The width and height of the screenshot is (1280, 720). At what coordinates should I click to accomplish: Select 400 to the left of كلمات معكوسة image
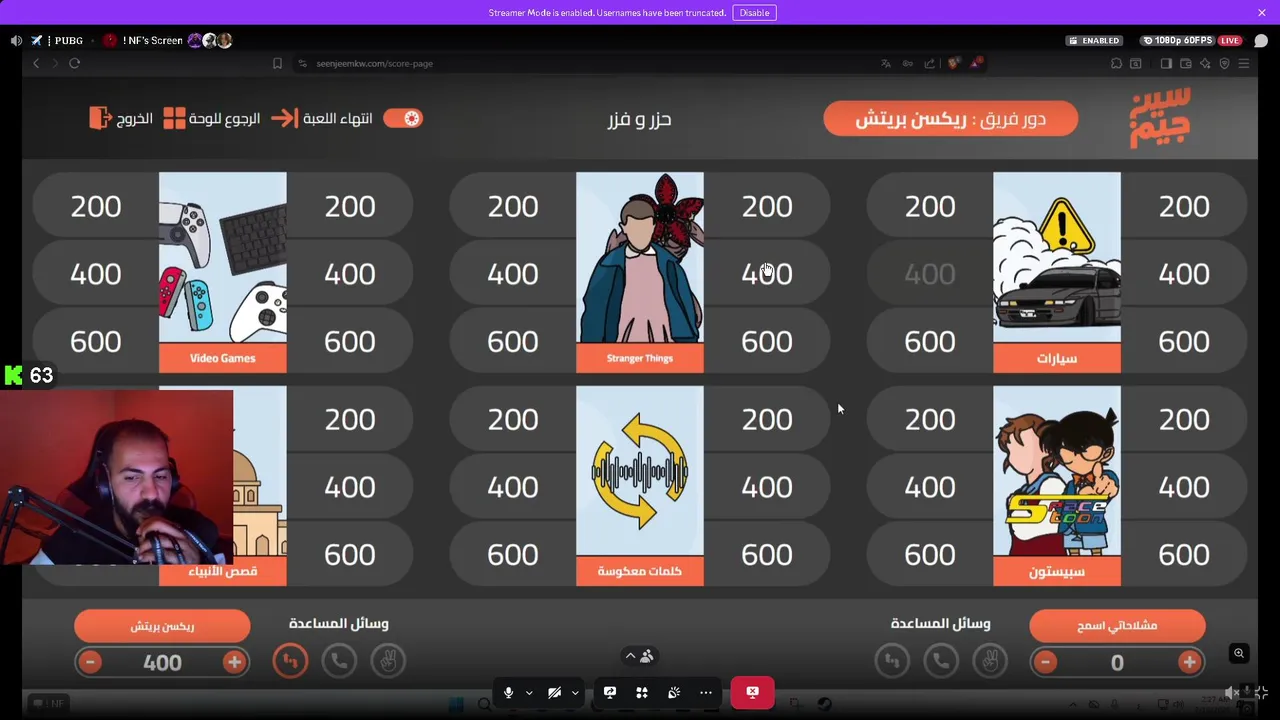coord(513,487)
